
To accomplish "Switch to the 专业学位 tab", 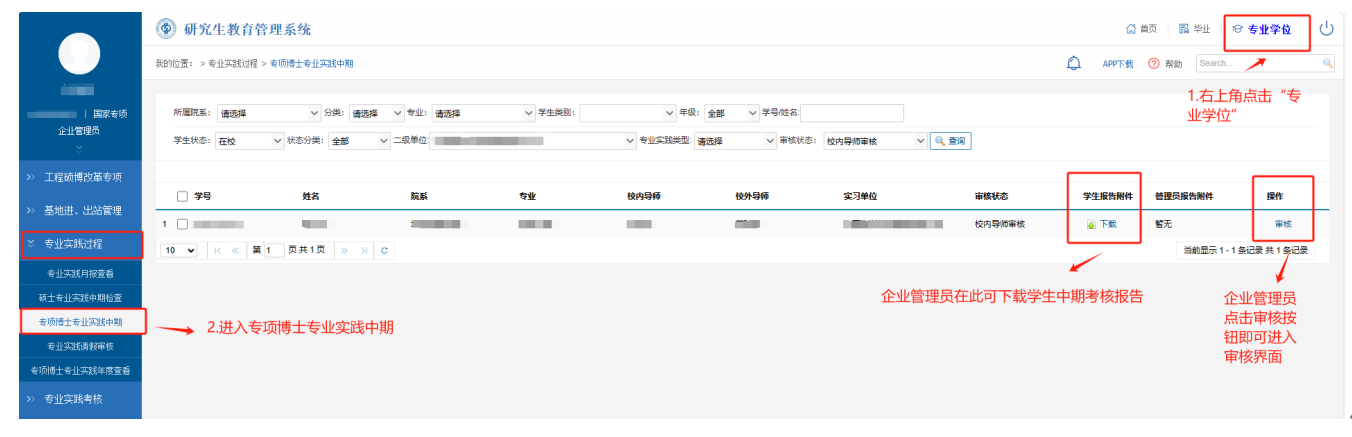I will (1266, 29).
